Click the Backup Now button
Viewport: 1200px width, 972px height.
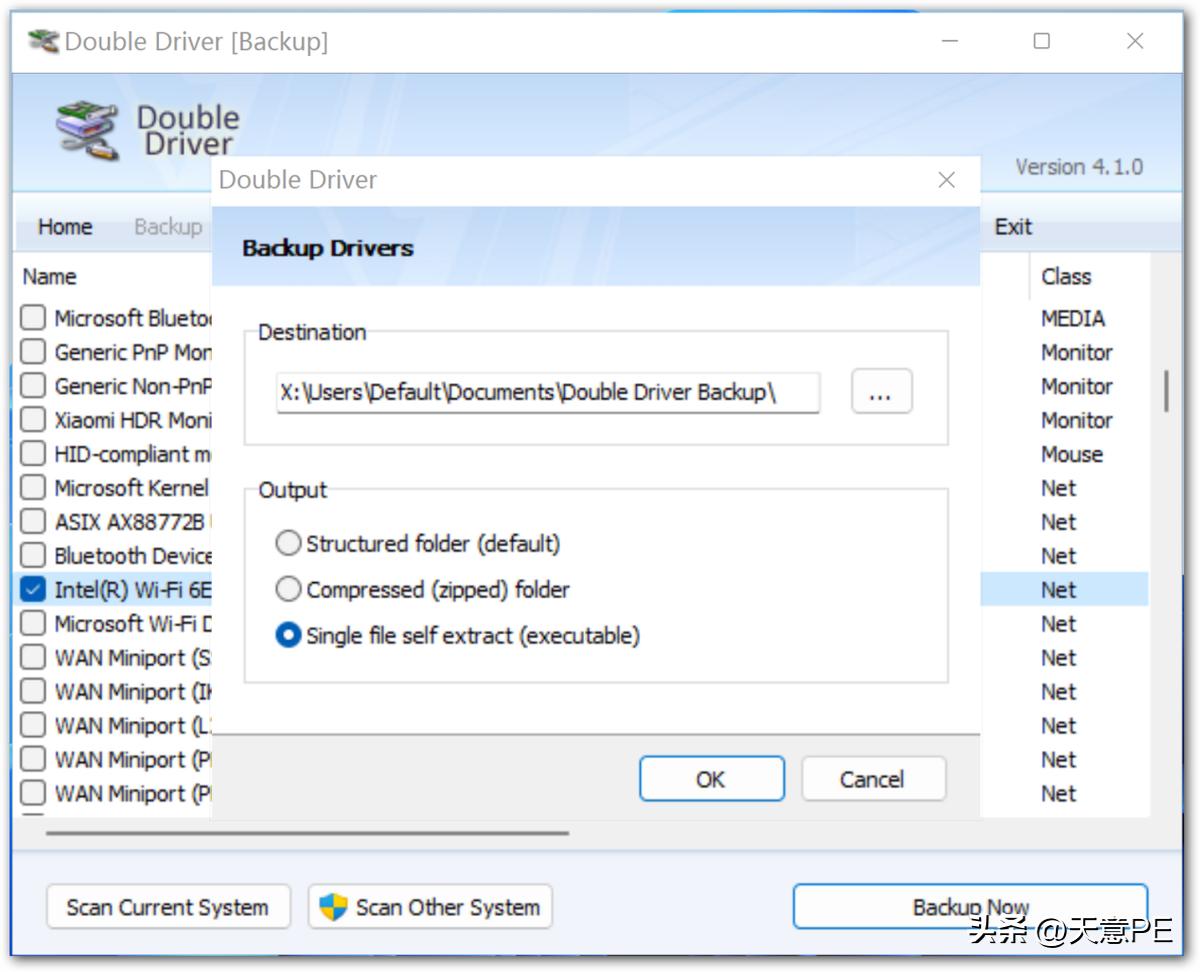click(x=970, y=907)
